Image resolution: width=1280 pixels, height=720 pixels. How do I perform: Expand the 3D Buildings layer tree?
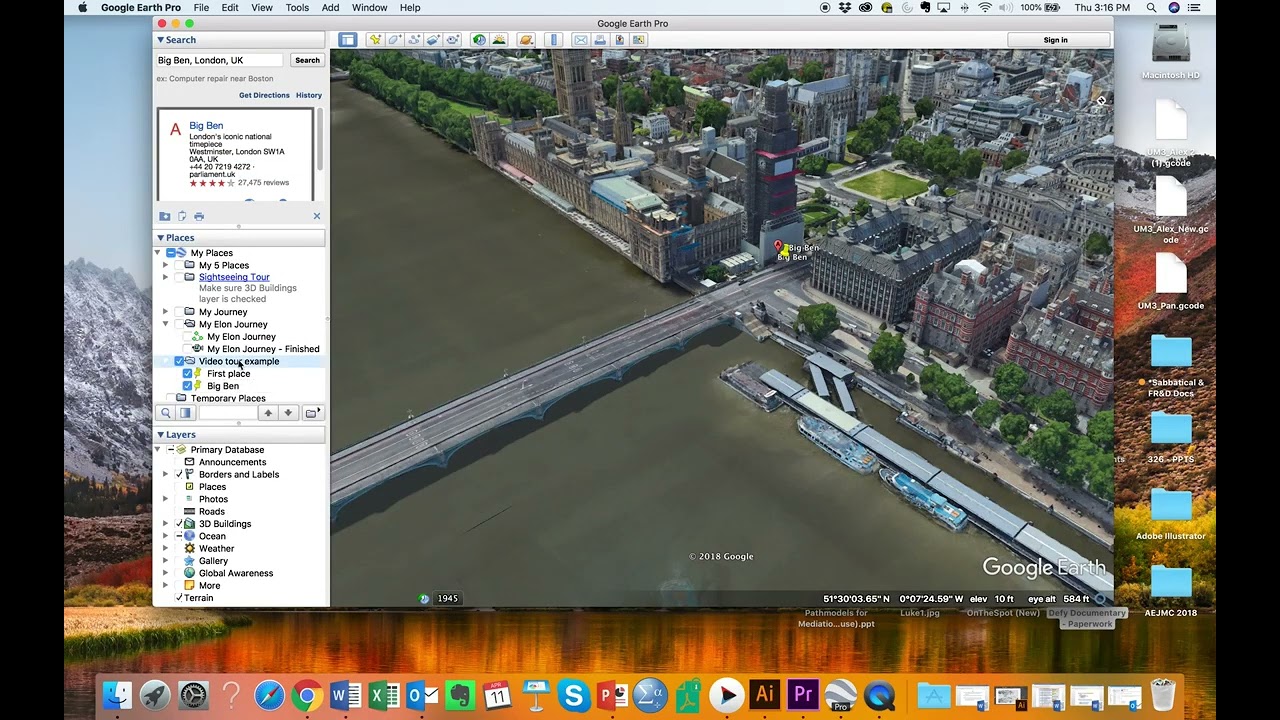pos(166,523)
